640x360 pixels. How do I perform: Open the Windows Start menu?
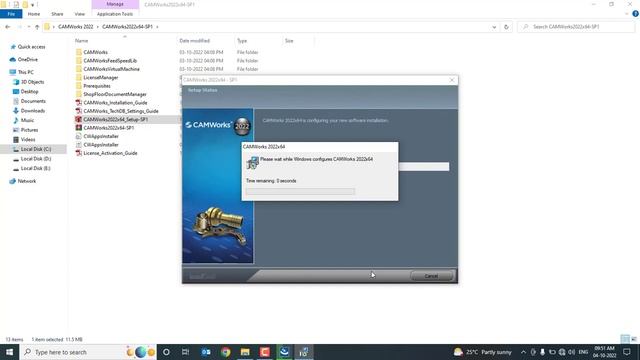[9, 352]
